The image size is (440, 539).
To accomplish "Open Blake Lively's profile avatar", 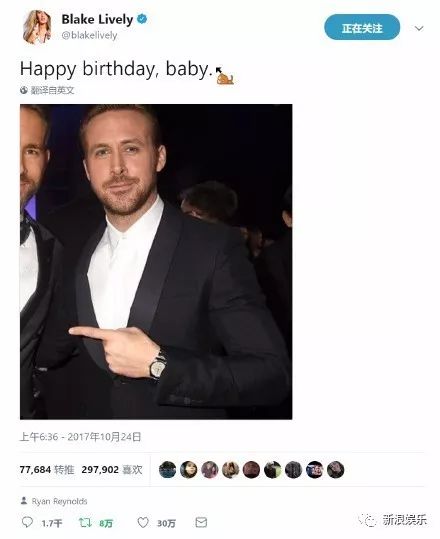I will click(x=37, y=27).
